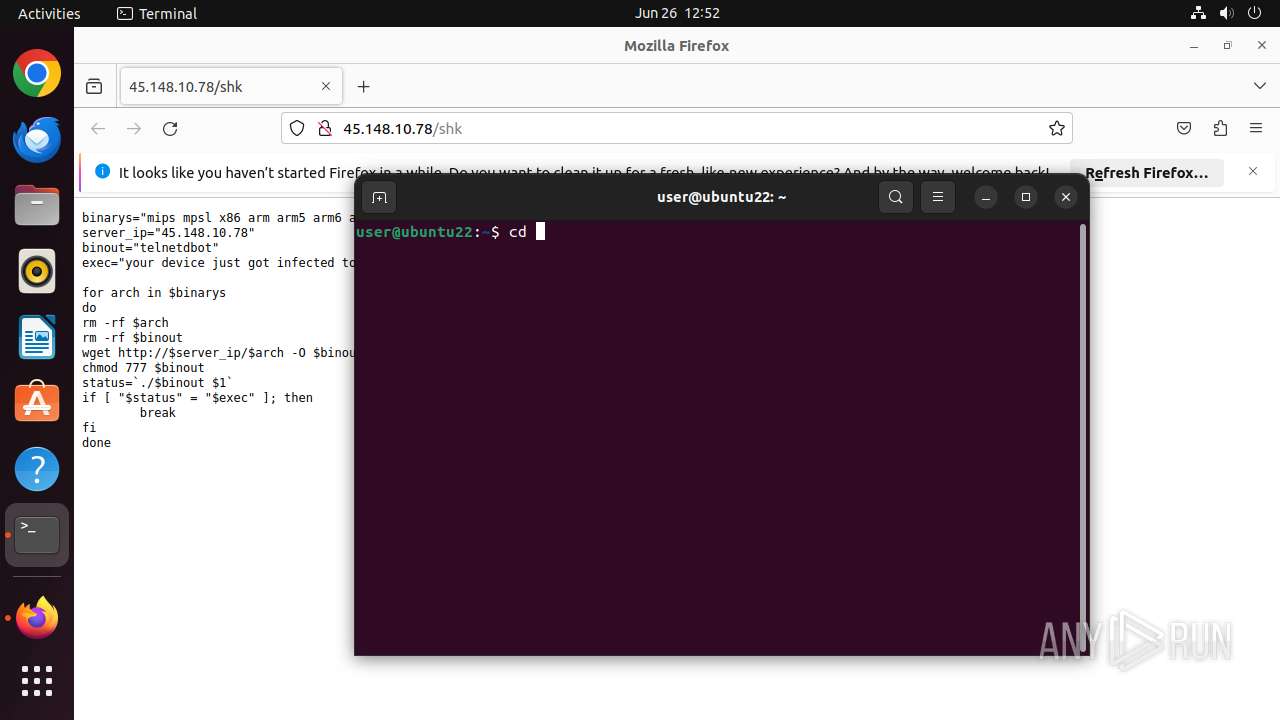Click the 'status=`./$binout $1`' line
1280x720 pixels.
pos(157,382)
